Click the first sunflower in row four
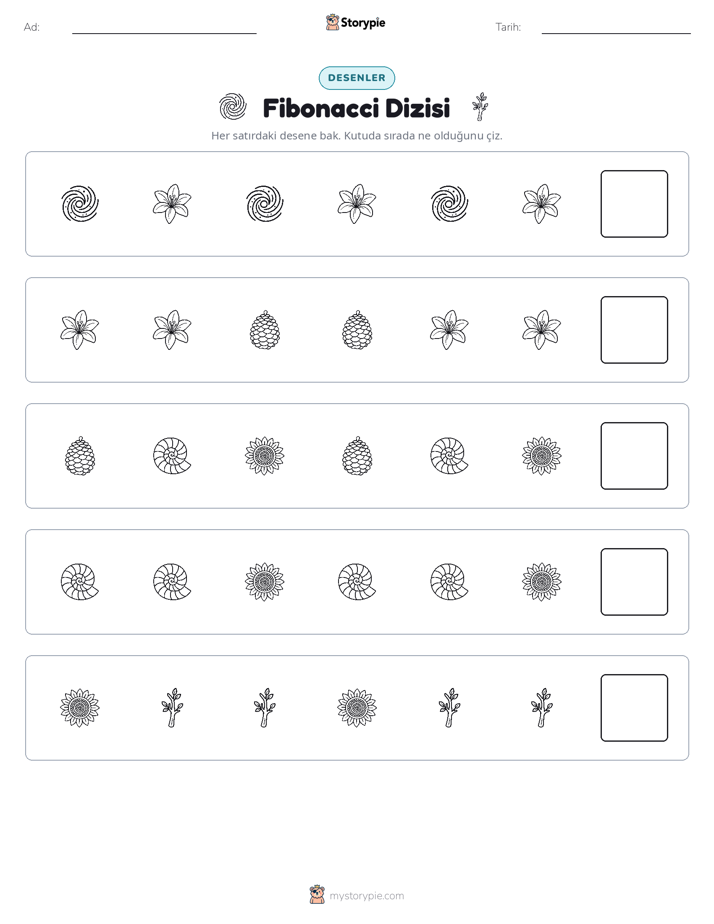This screenshot has height=924, width=714. point(265,582)
